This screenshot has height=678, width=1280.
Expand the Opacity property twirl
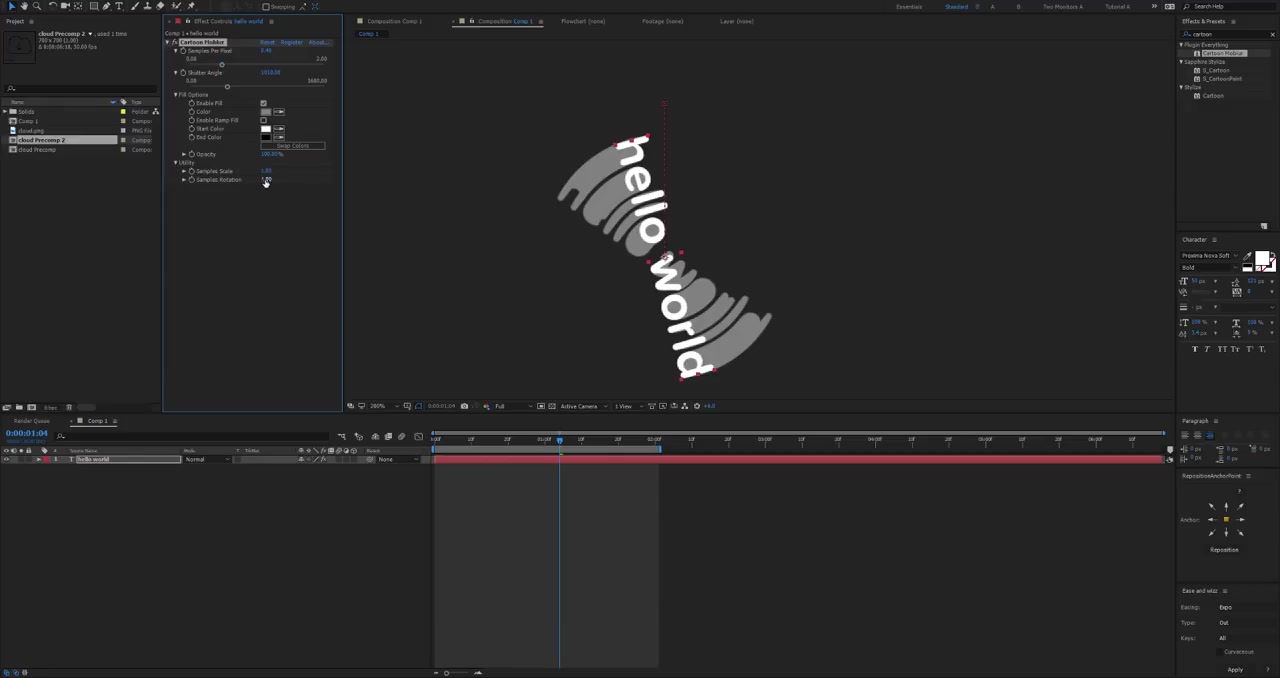pos(184,154)
